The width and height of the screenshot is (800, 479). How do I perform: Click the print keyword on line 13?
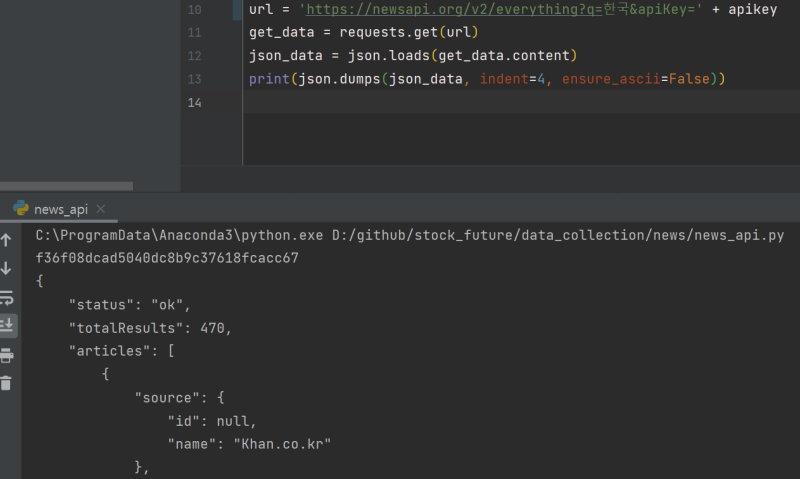click(269, 79)
